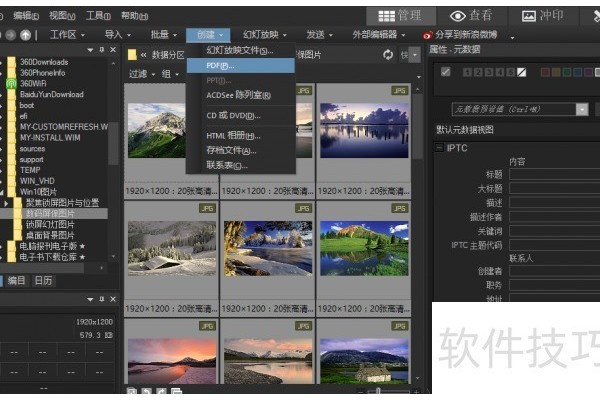This screenshot has height=400, width=600.
Task: Switch to the 冲印 mode
Action: tap(543, 16)
